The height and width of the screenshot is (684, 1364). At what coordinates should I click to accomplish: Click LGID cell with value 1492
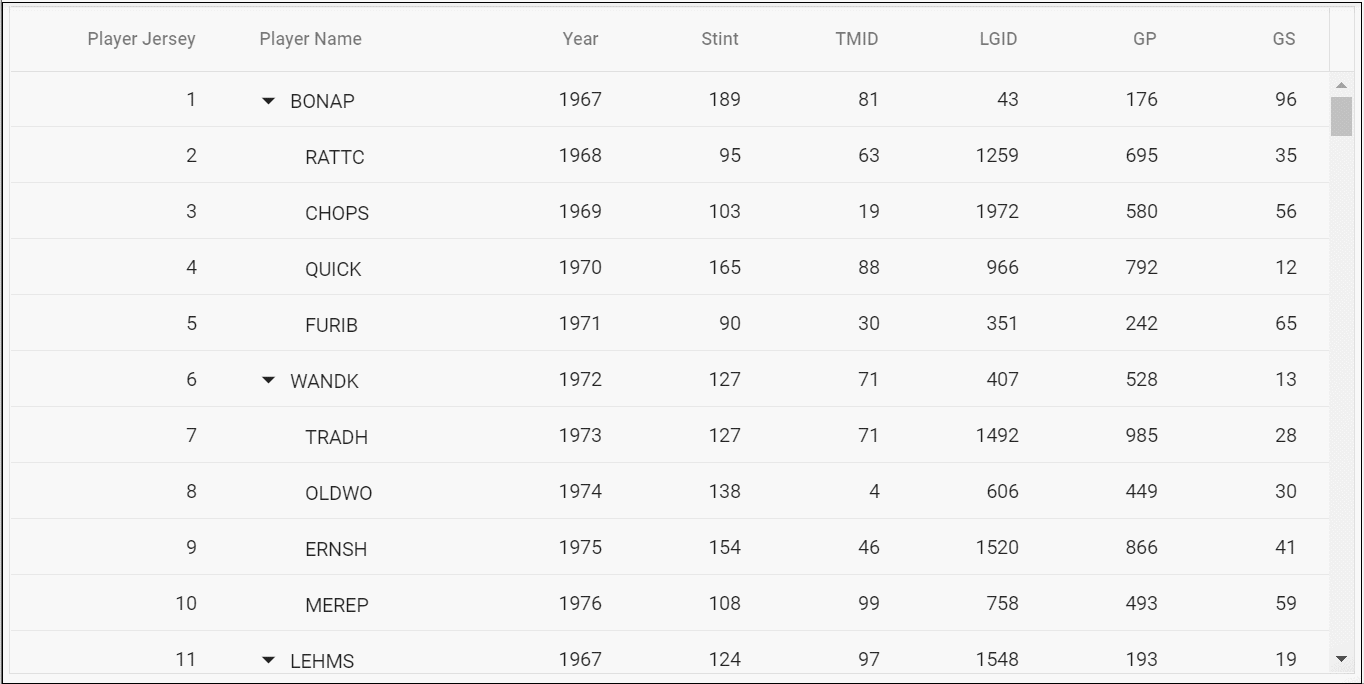pos(997,435)
